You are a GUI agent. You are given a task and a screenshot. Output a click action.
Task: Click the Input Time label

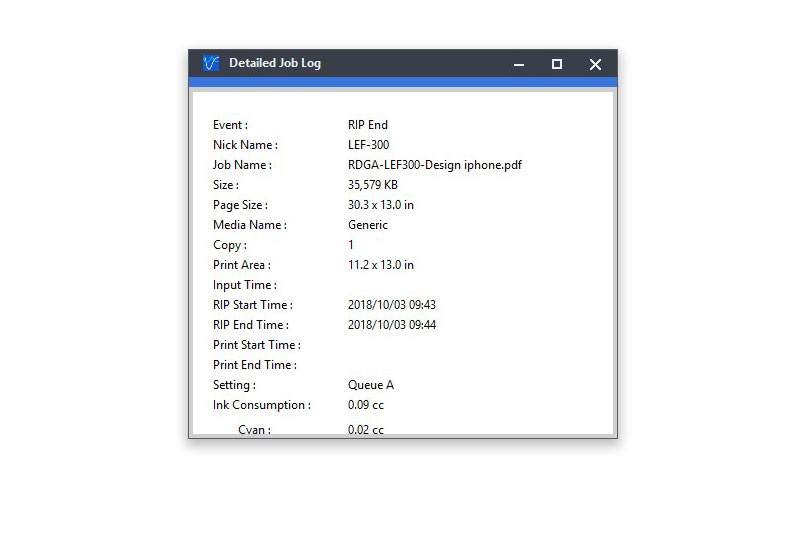(x=244, y=285)
